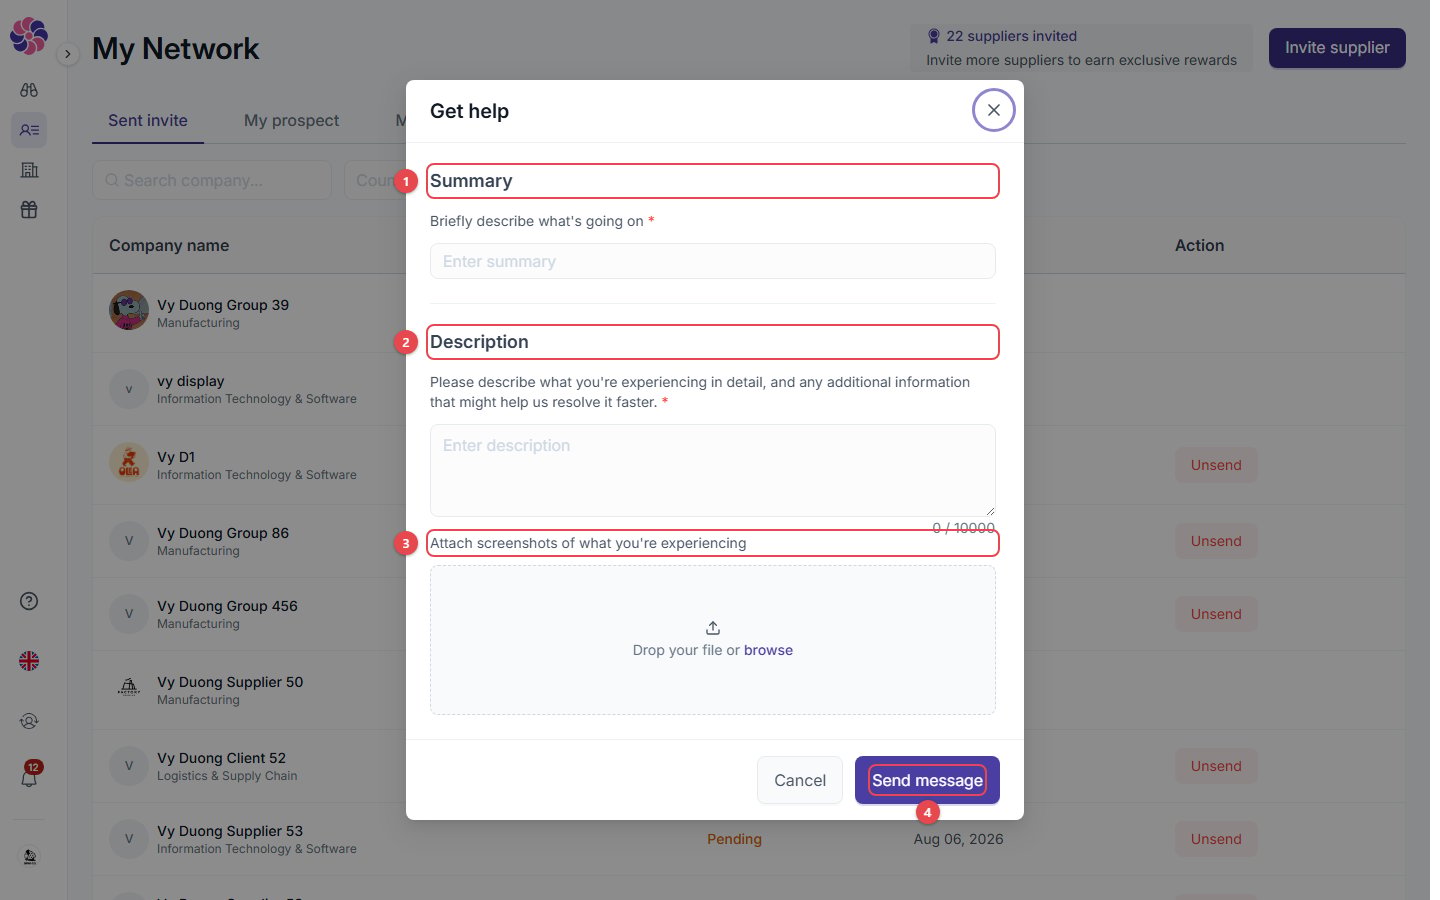Screen dimensions: 1440x900
Task: Unsend the invite for Vy Duong Group 456
Action: pyautogui.click(x=1216, y=614)
